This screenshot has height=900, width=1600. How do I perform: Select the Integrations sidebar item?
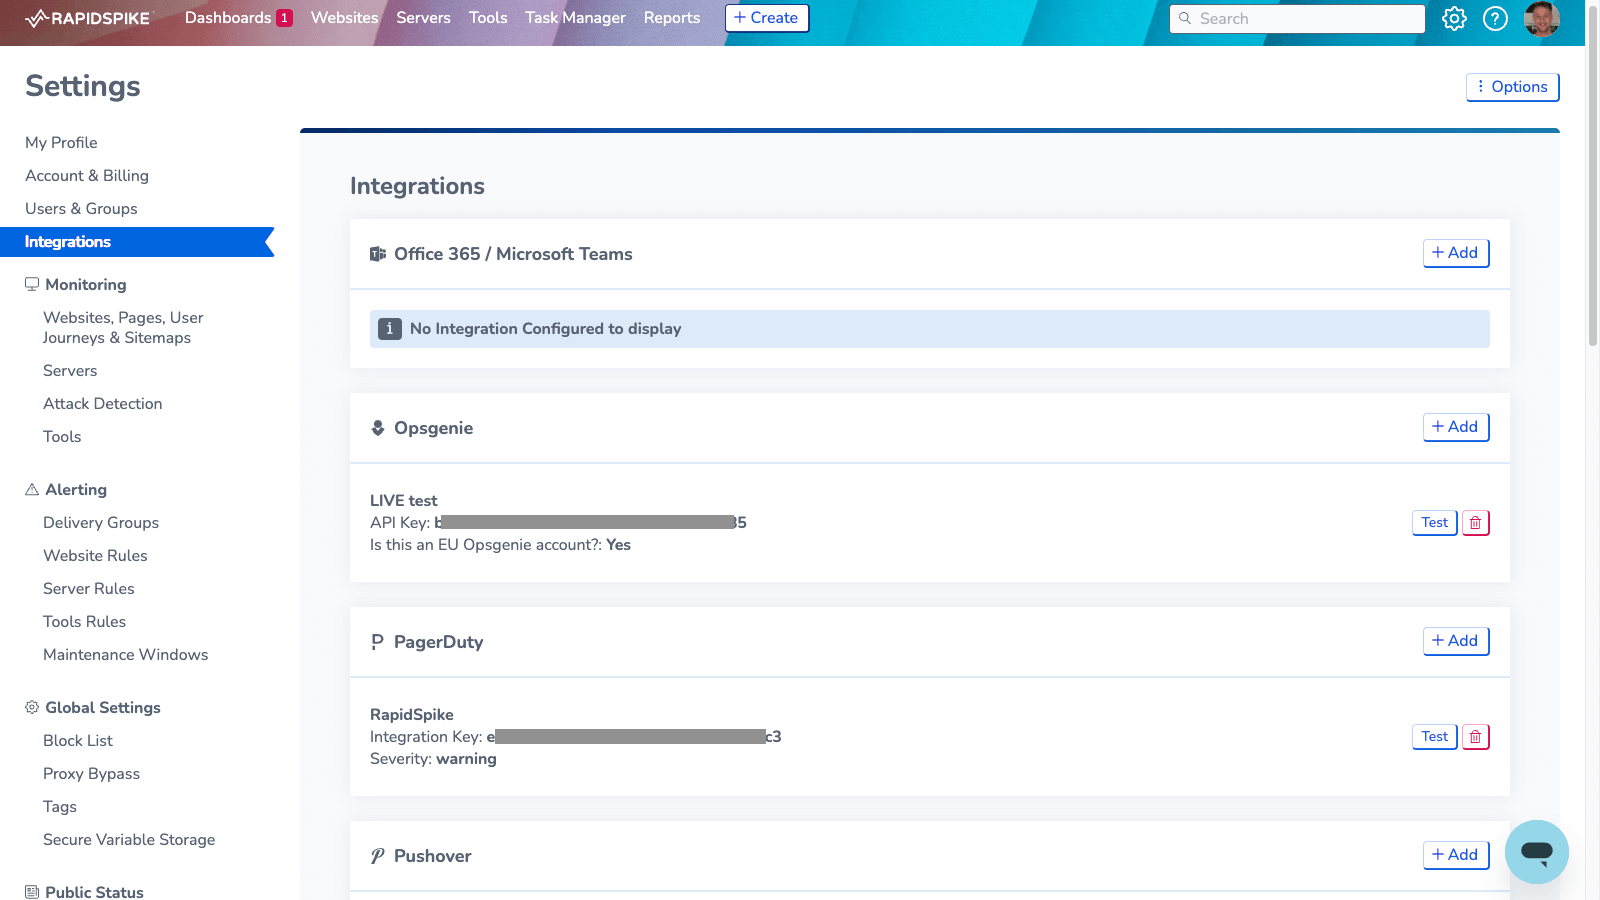137,242
